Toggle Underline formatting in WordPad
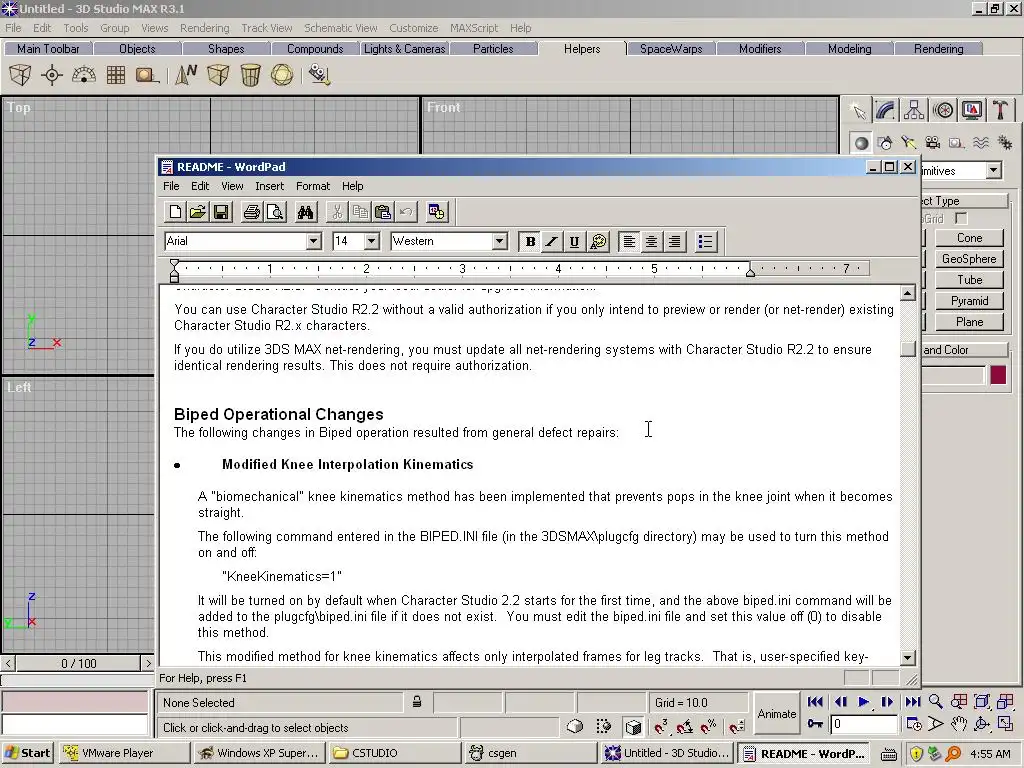 [575, 242]
